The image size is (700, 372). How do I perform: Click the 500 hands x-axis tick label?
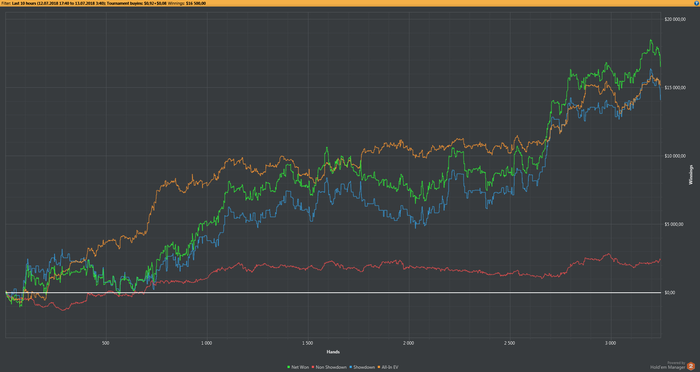tap(105, 343)
